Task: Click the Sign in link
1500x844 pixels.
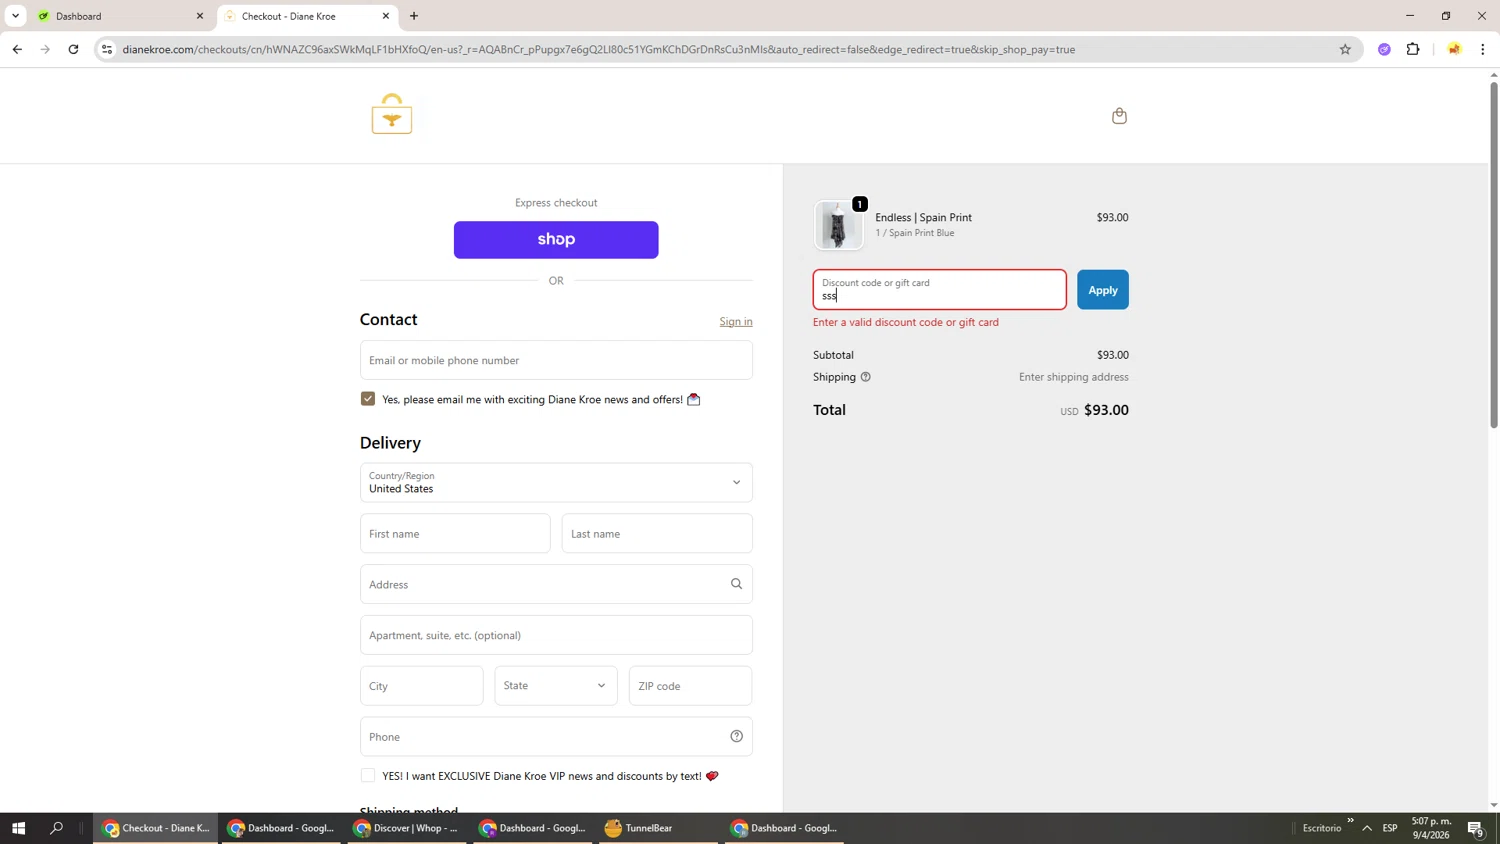Action: 736,321
